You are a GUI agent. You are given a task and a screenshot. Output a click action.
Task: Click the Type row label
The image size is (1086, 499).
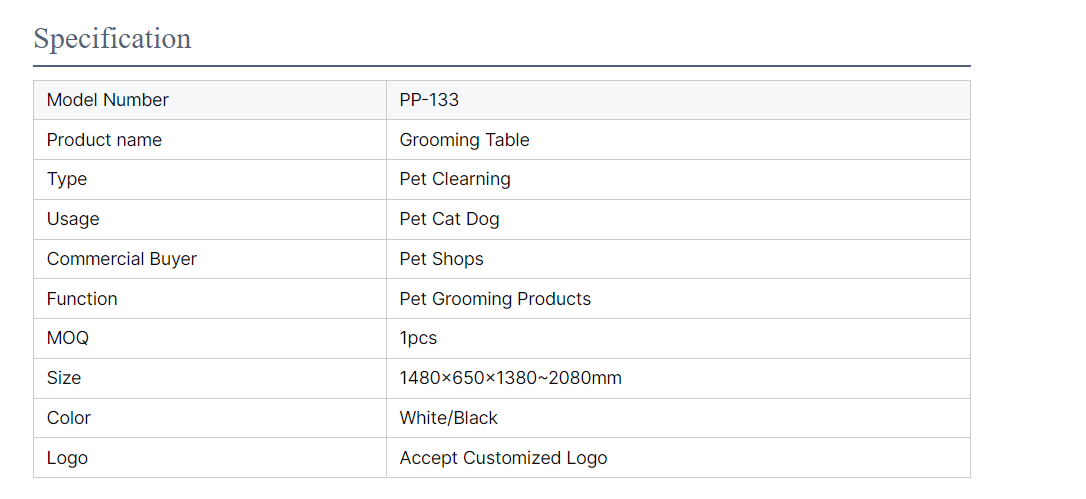66,180
